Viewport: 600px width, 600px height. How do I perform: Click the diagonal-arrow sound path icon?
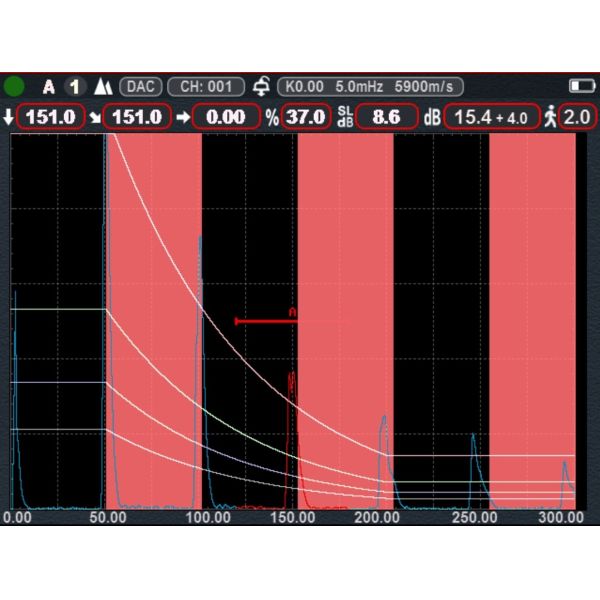click(95, 117)
